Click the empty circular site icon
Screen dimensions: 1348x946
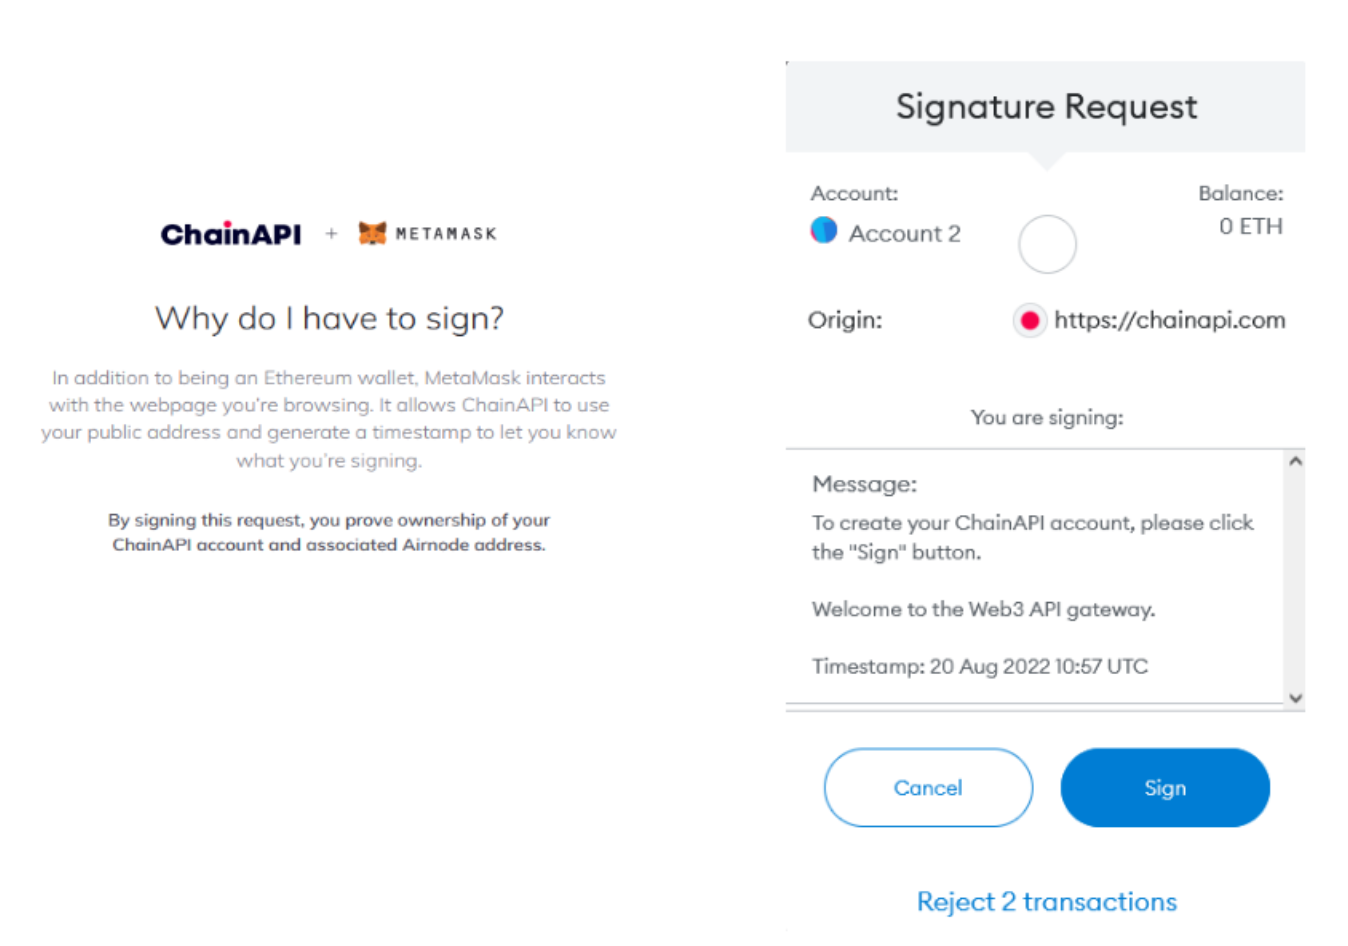(1047, 244)
